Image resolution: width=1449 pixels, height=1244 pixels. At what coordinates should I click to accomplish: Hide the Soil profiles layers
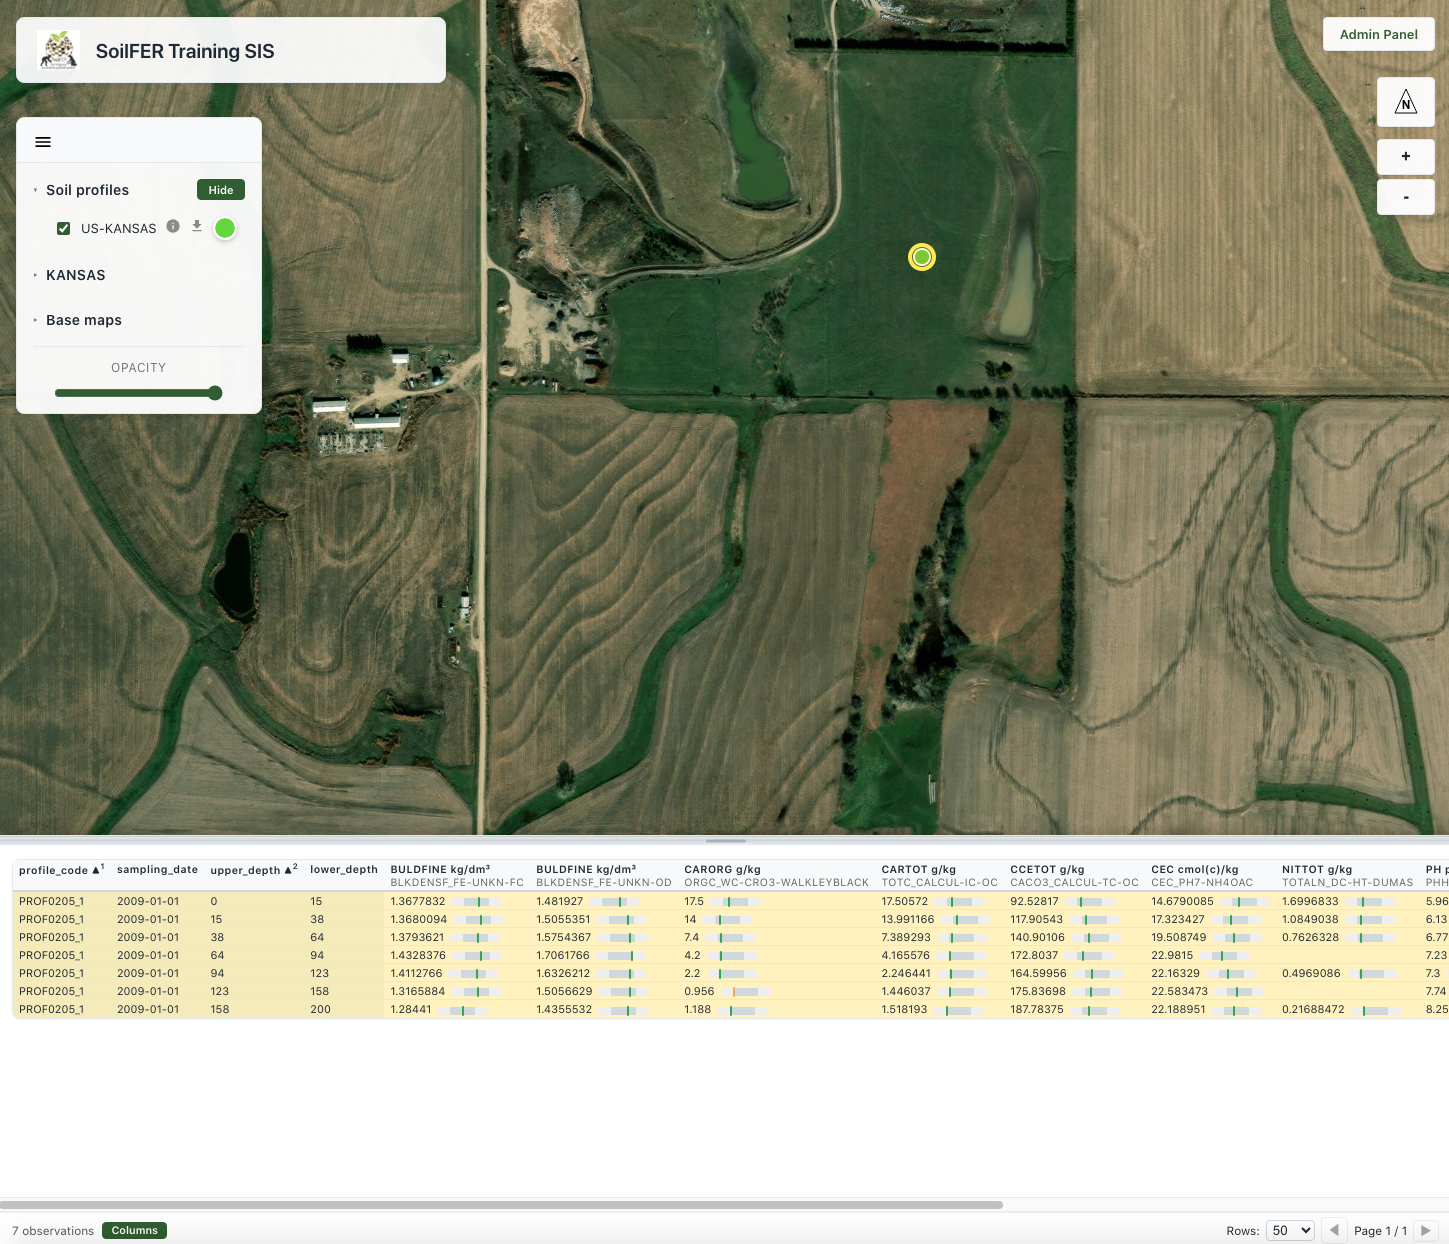click(x=221, y=190)
